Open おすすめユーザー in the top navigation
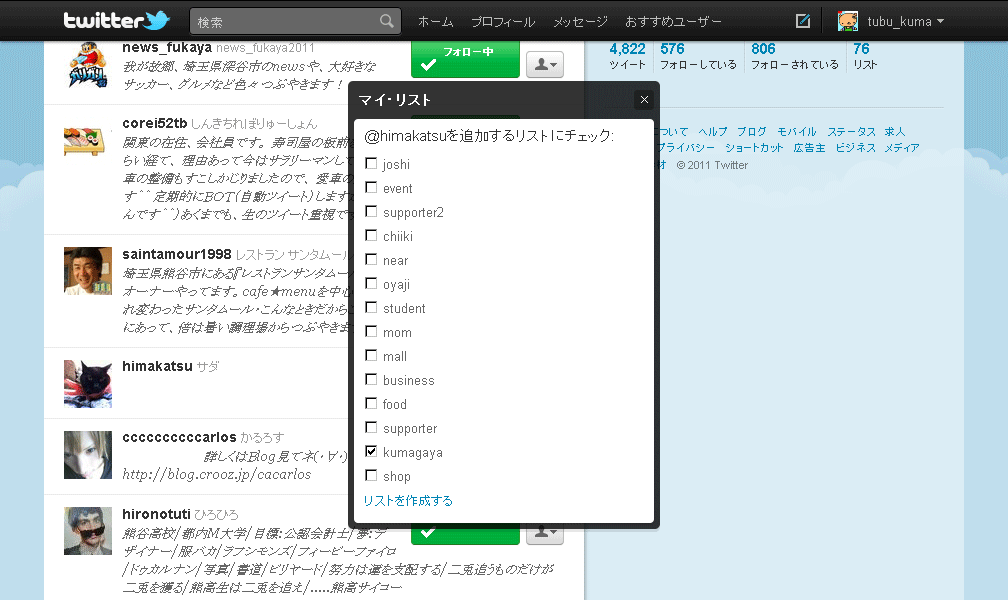Viewport: 1008px width, 600px height. [x=673, y=22]
